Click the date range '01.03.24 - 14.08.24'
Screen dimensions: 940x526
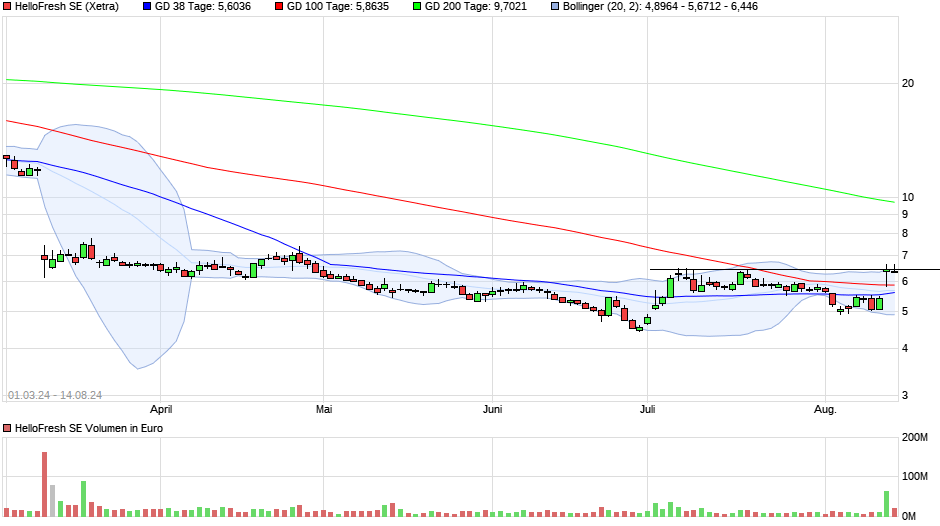coord(55,395)
